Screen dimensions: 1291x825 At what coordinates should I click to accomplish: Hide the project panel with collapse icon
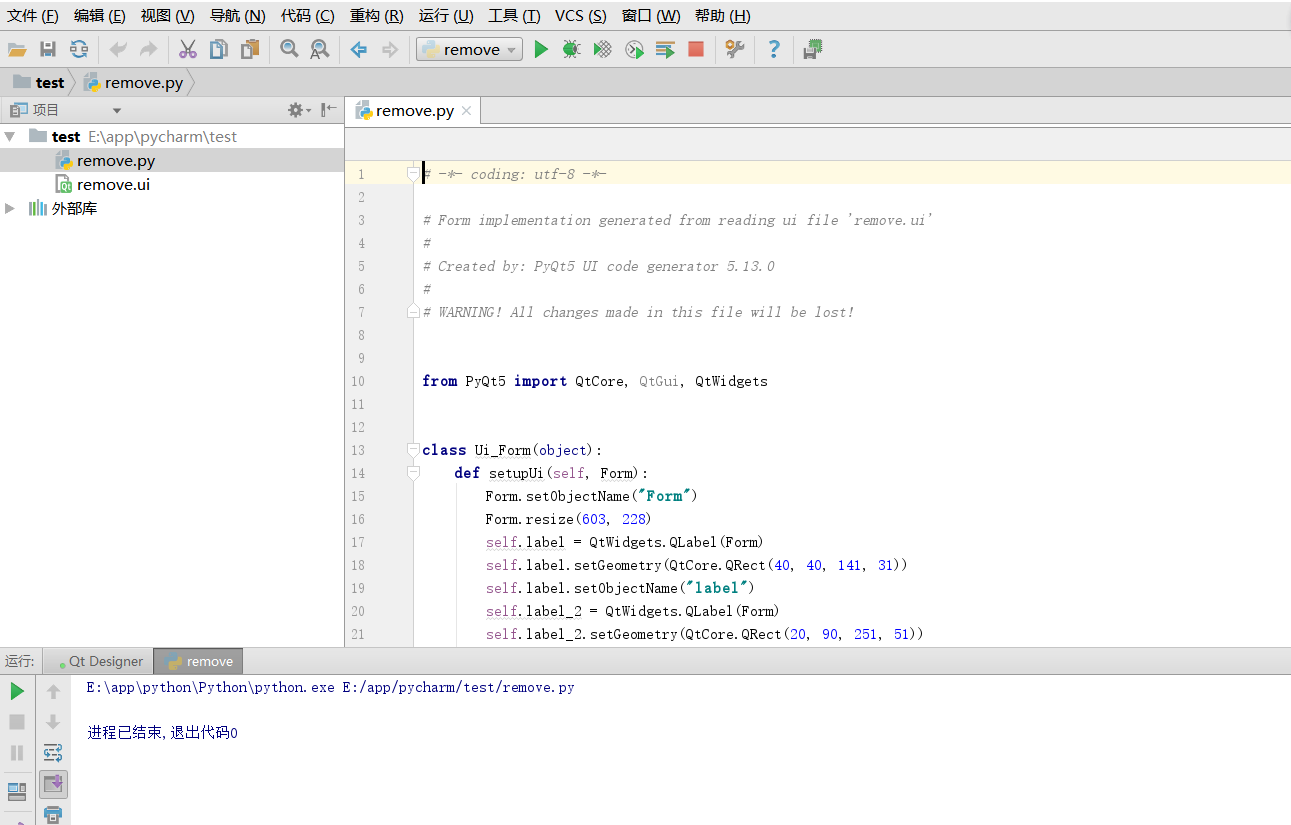tap(328, 110)
